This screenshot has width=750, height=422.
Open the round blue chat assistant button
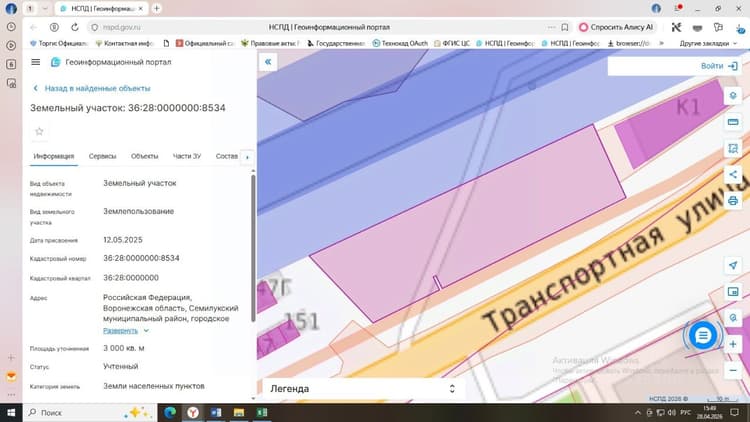click(703, 335)
